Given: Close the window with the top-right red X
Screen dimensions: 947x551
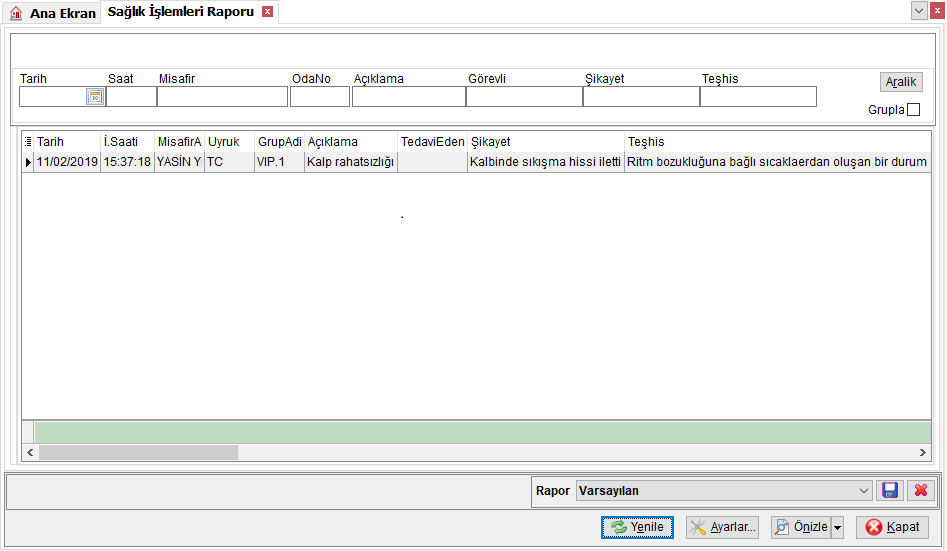Looking at the screenshot, I should pos(937,10).
